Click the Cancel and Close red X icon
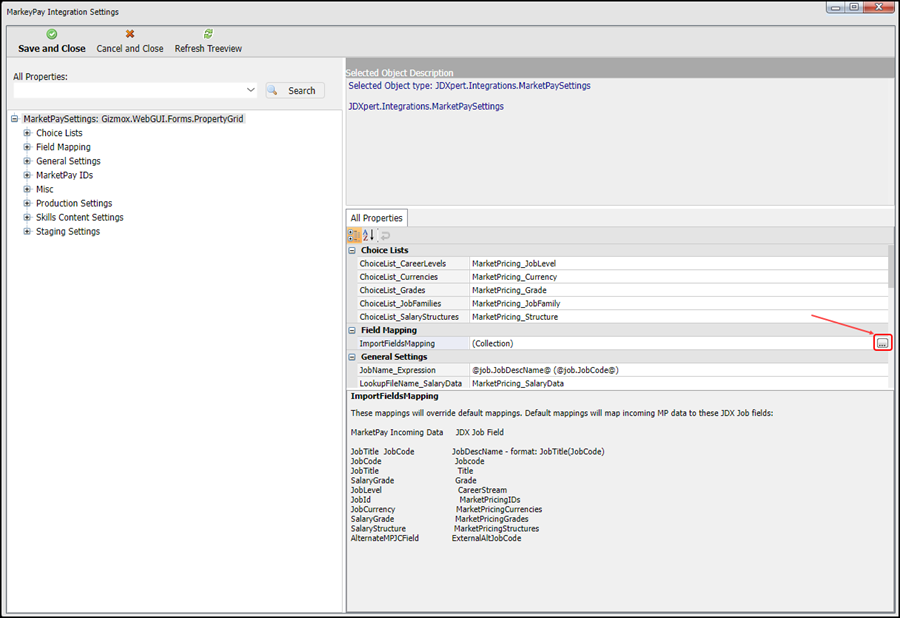 tap(130, 34)
